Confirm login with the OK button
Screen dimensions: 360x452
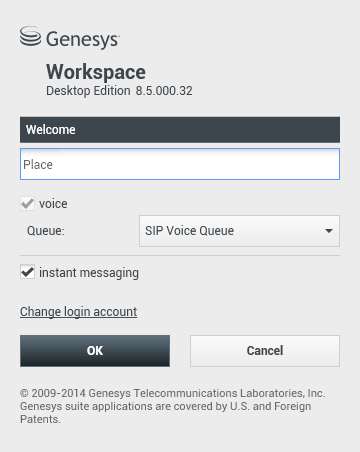coord(95,351)
